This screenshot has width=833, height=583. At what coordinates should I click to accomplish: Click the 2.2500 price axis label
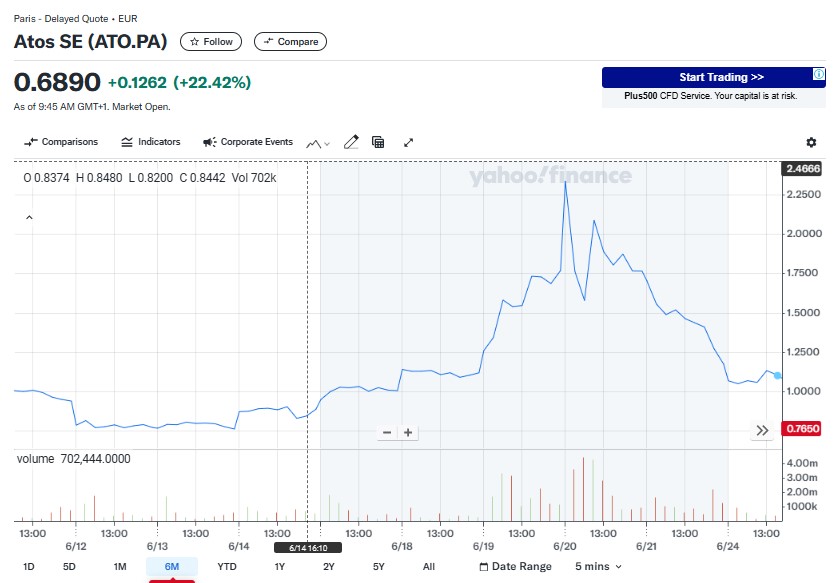click(x=804, y=195)
